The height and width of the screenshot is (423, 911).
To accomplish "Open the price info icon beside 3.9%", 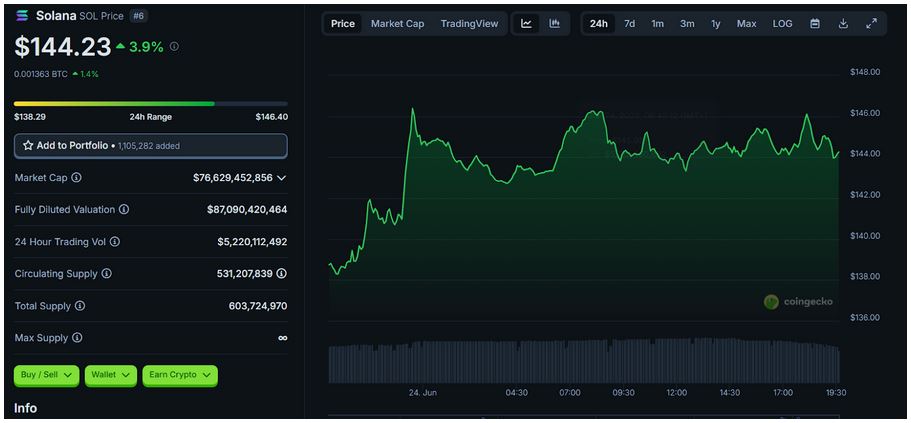I will coord(174,47).
